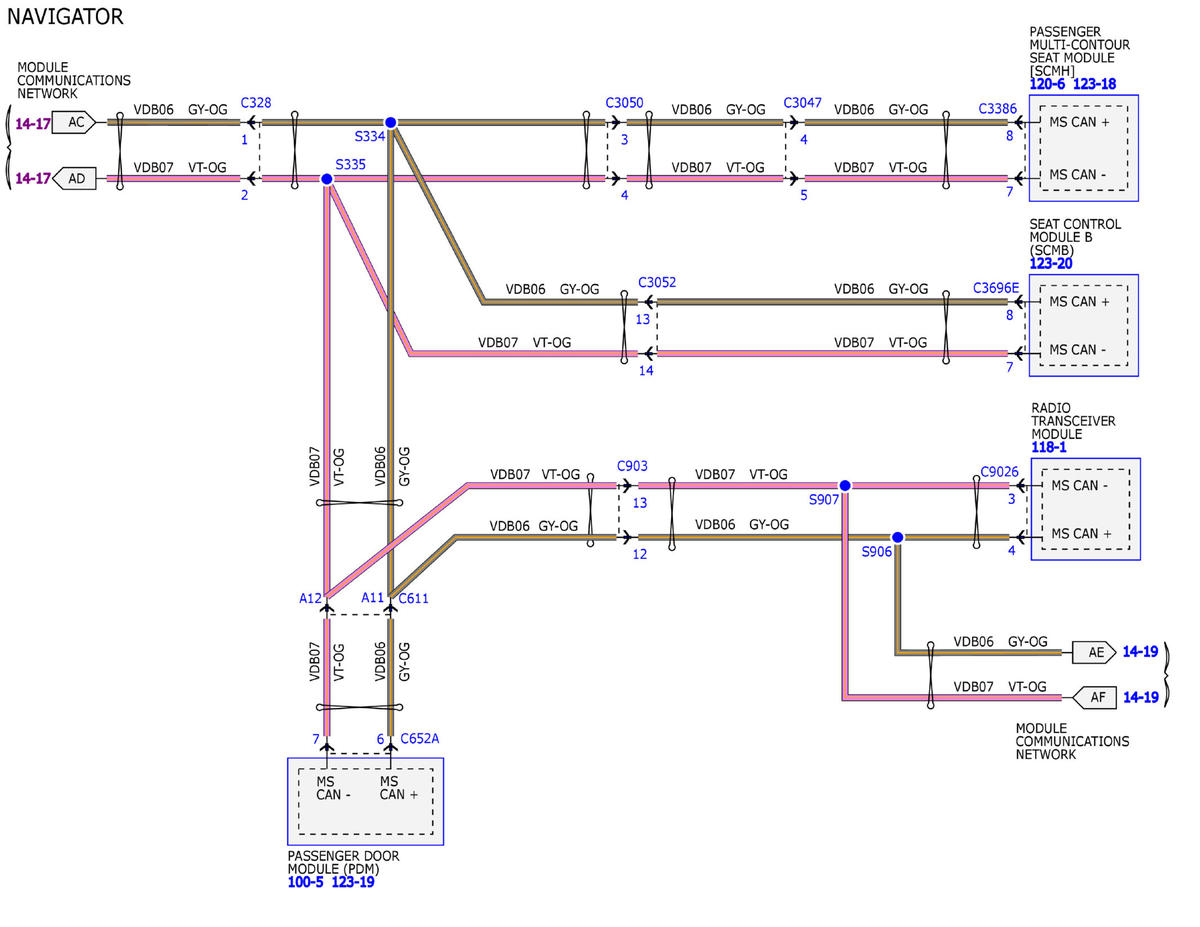Select pin 7 of connector C652A

(x=316, y=739)
